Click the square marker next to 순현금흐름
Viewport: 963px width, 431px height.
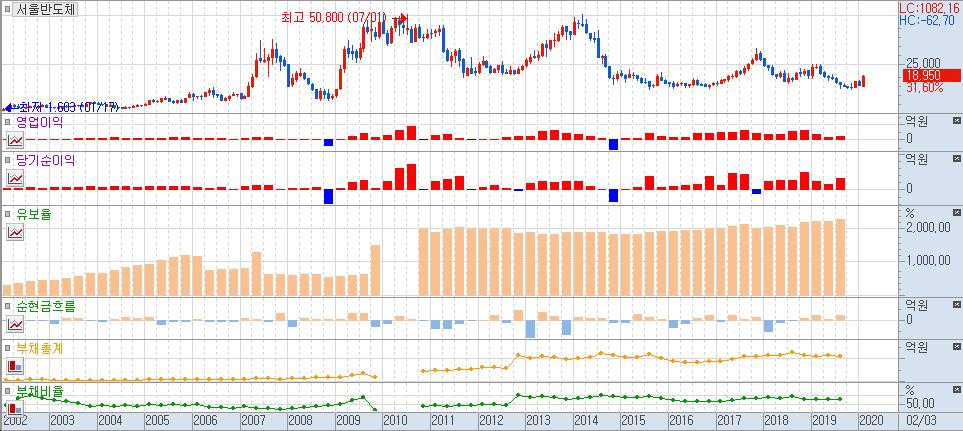[7, 305]
